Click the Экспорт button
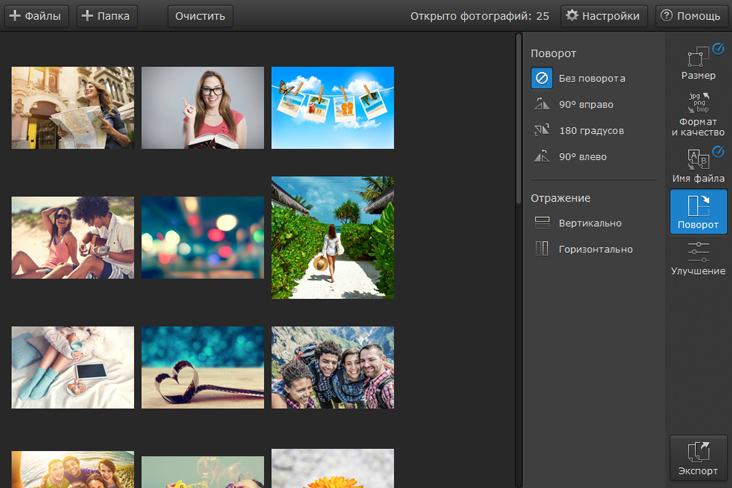 pyautogui.click(x=698, y=458)
